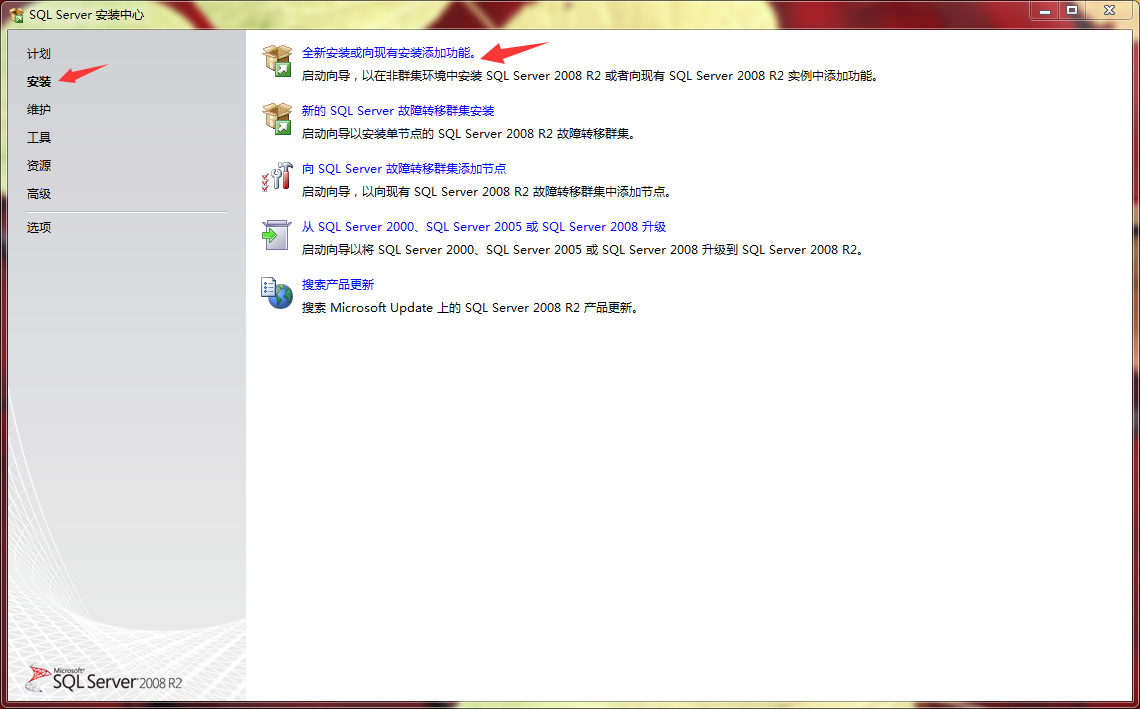Select 计划 in the left sidebar
Viewport: 1140px width, 709px height.
click(39, 54)
